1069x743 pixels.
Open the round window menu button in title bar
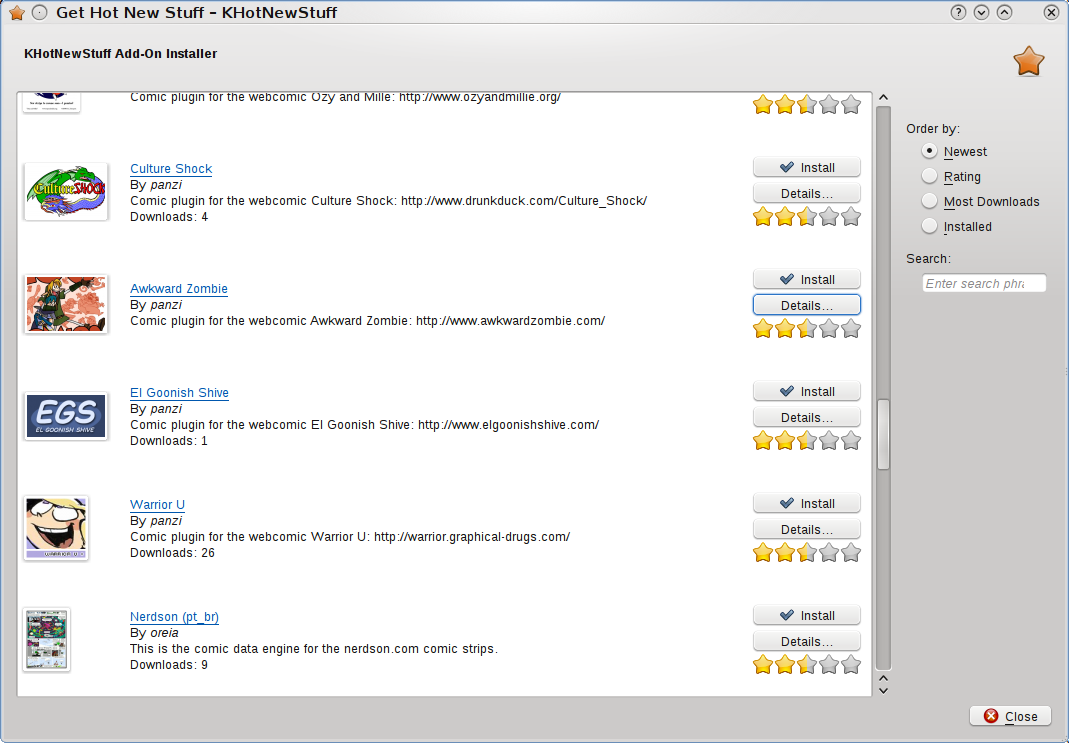(40, 13)
